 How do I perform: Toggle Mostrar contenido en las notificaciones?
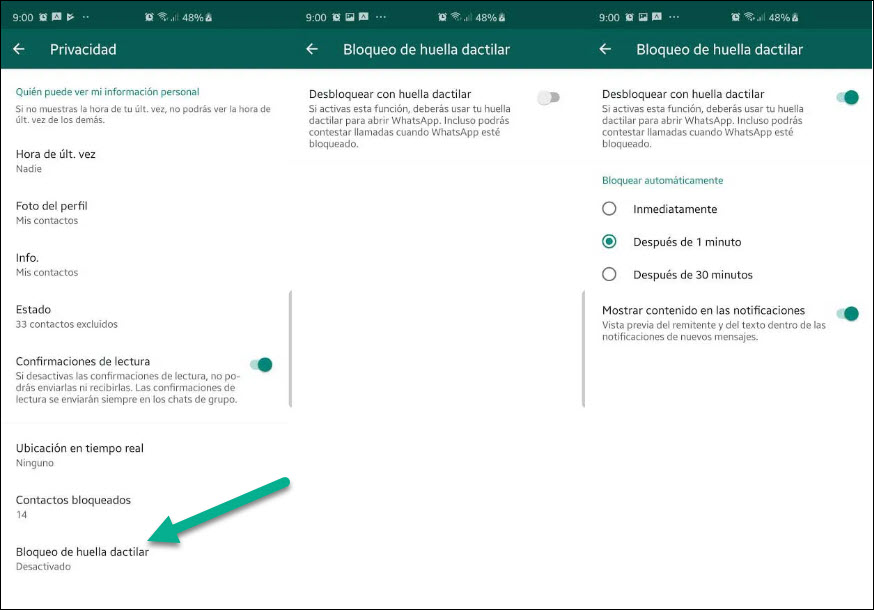[846, 314]
